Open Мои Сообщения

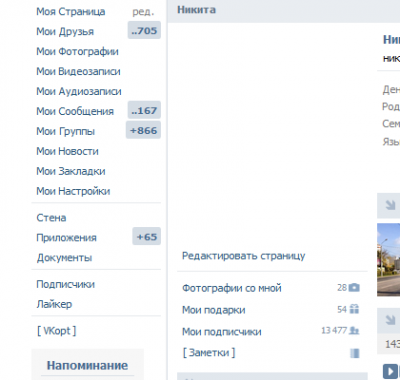[x=75, y=111]
